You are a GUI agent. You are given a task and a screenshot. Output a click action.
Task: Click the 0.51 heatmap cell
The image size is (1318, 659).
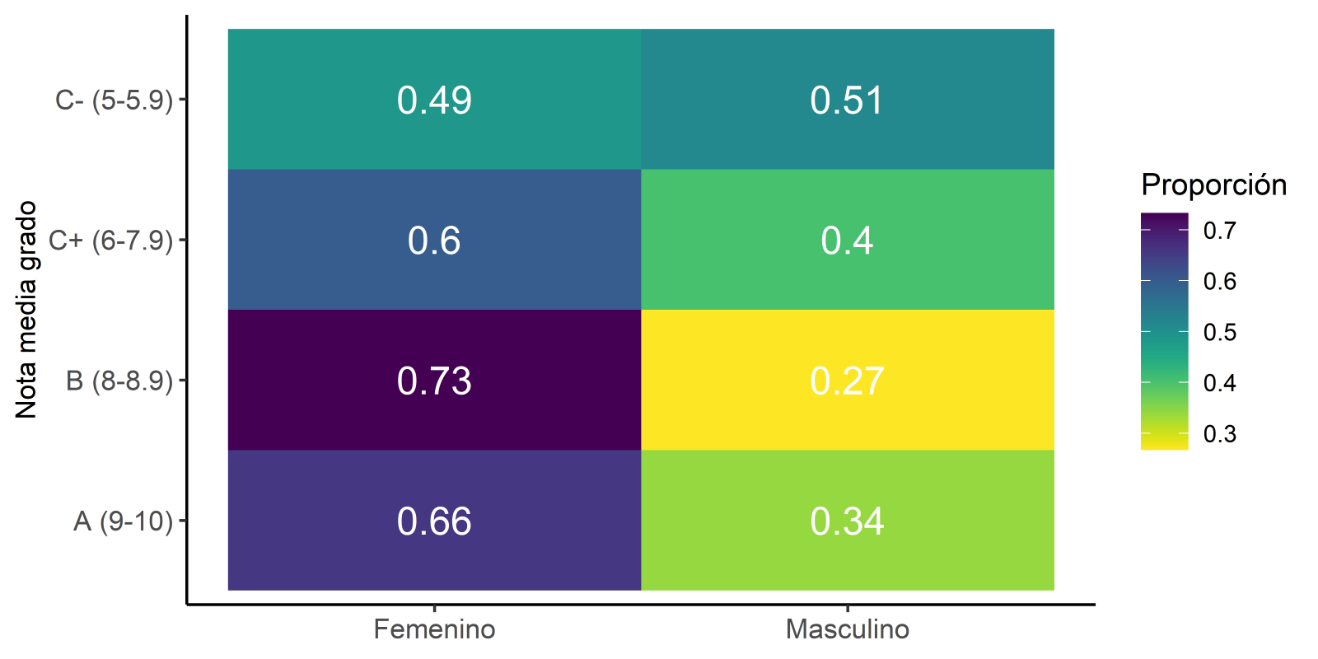tap(846, 100)
